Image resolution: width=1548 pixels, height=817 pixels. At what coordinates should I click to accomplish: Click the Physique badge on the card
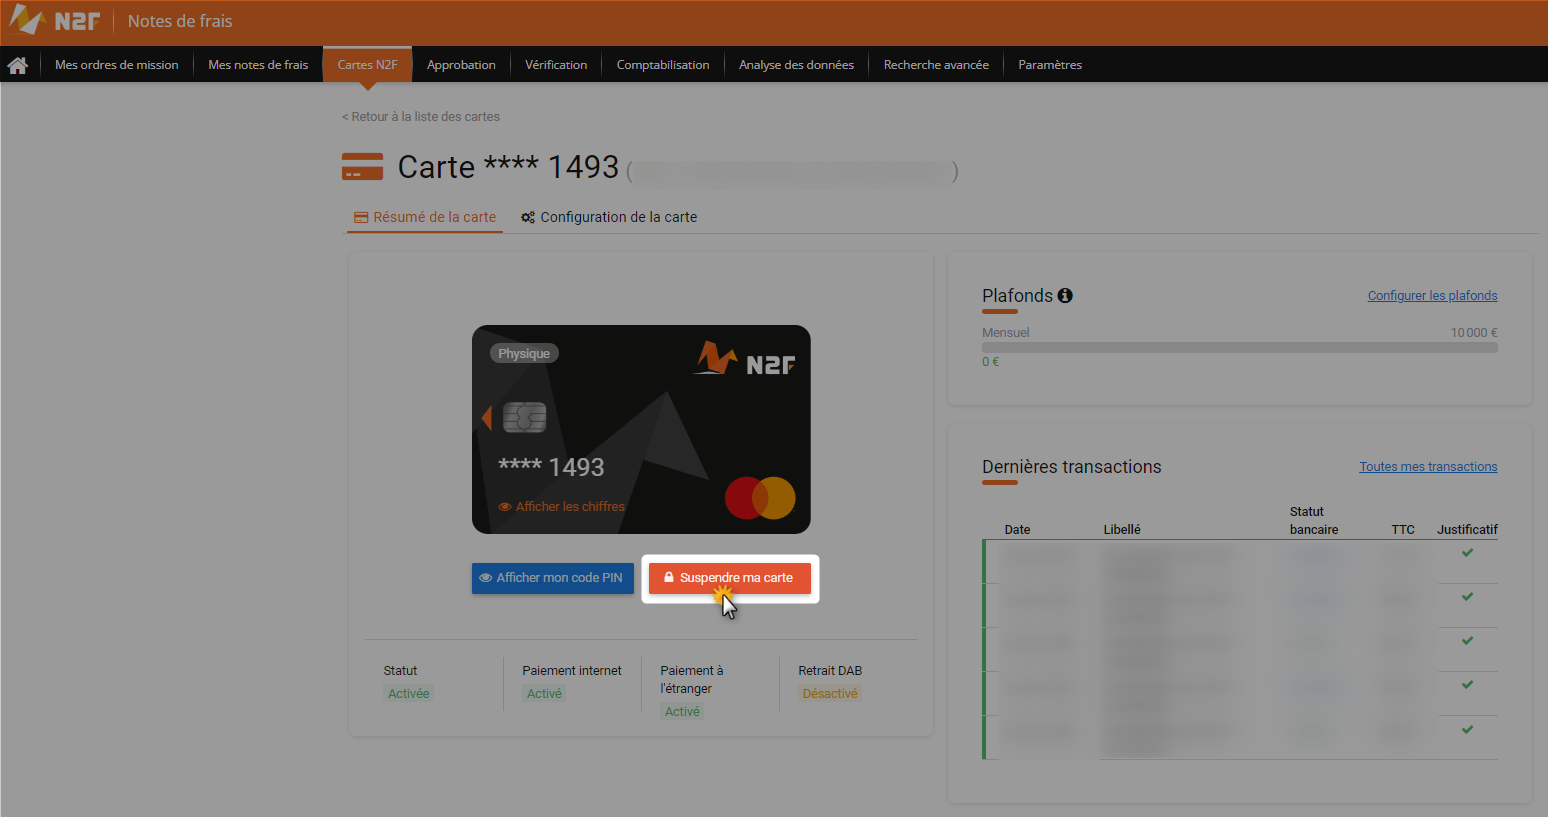(x=524, y=354)
